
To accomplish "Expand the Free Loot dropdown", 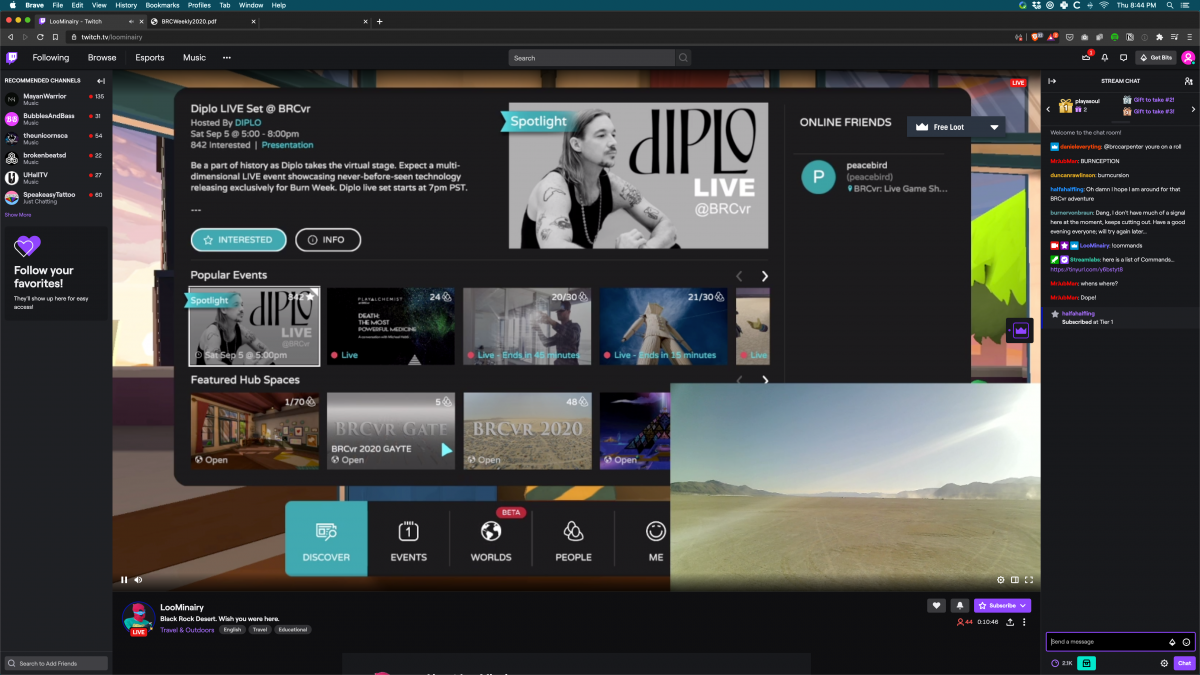I will [x=994, y=127].
